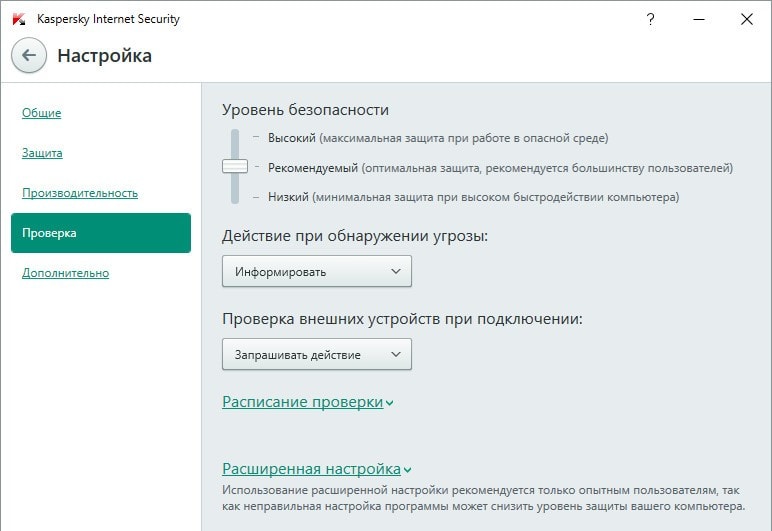This screenshot has height=531, width=772.
Task: Go back using the arrow button
Action: point(29,56)
